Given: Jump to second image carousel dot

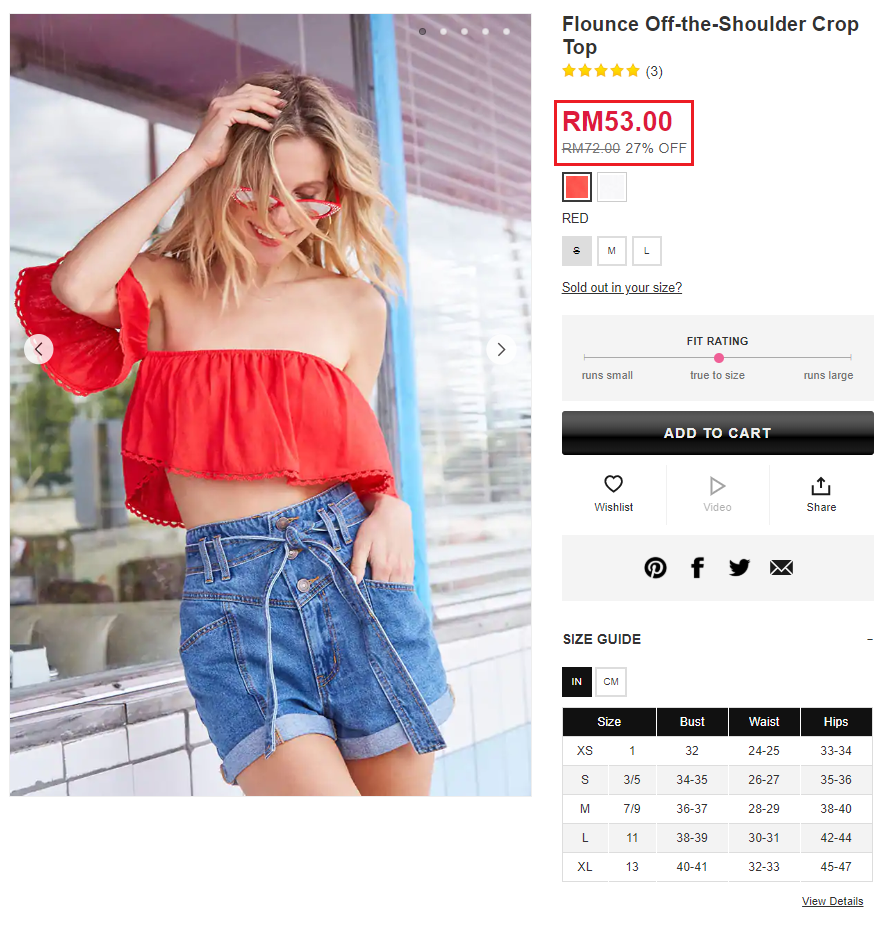Looking at the screenshot, I should click(x=444, y=31).
